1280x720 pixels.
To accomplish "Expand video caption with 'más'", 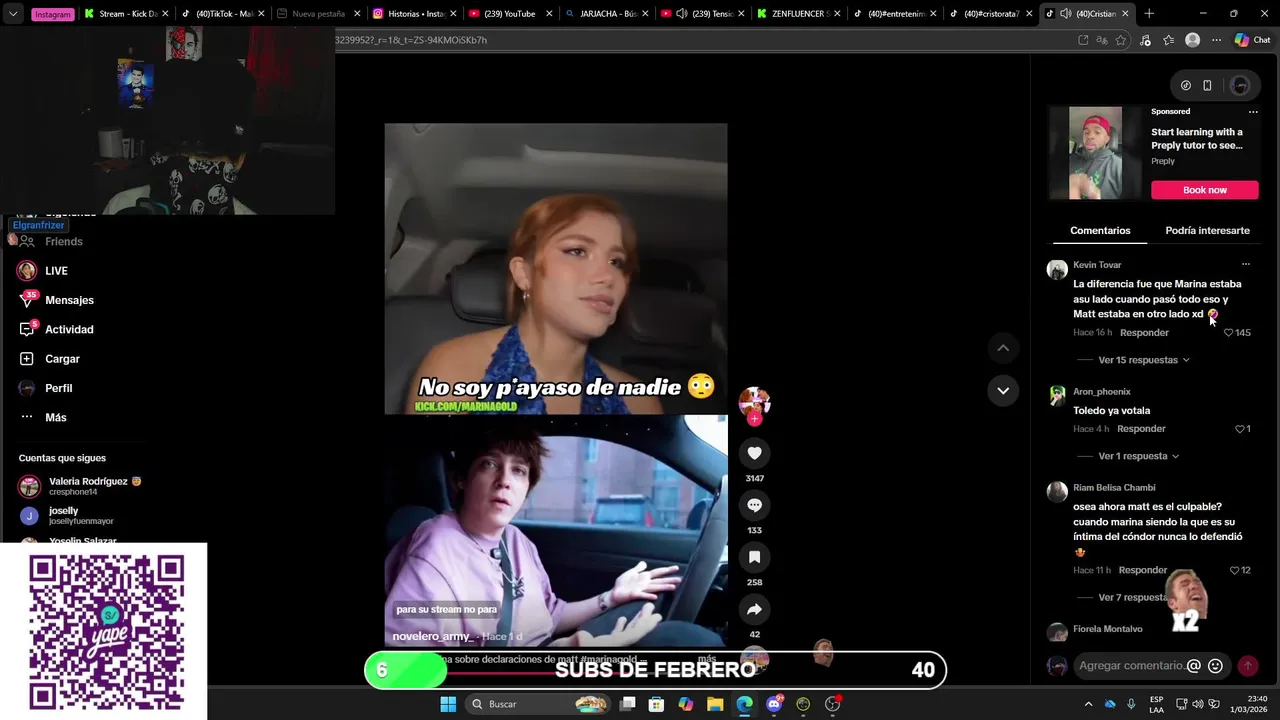I will coord(707,659).
